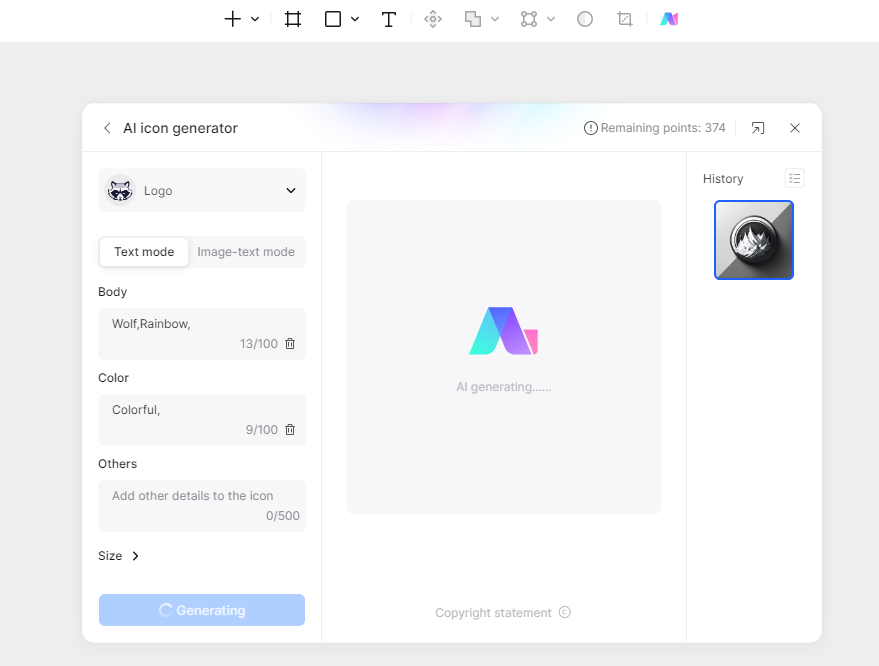Screen dimensions: 879x666
Task: Select the Text tool
Action: tap(388, 19)
